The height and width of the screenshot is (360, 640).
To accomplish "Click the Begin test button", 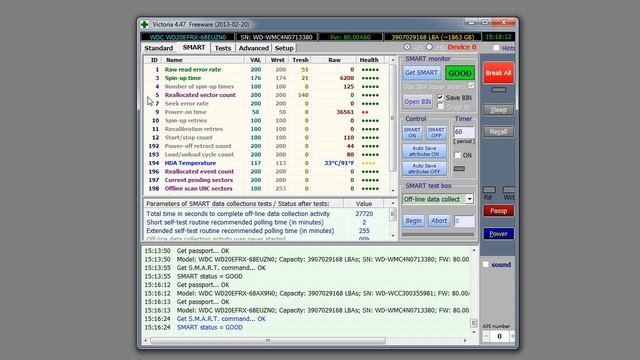I will click(x=413, y=221).
